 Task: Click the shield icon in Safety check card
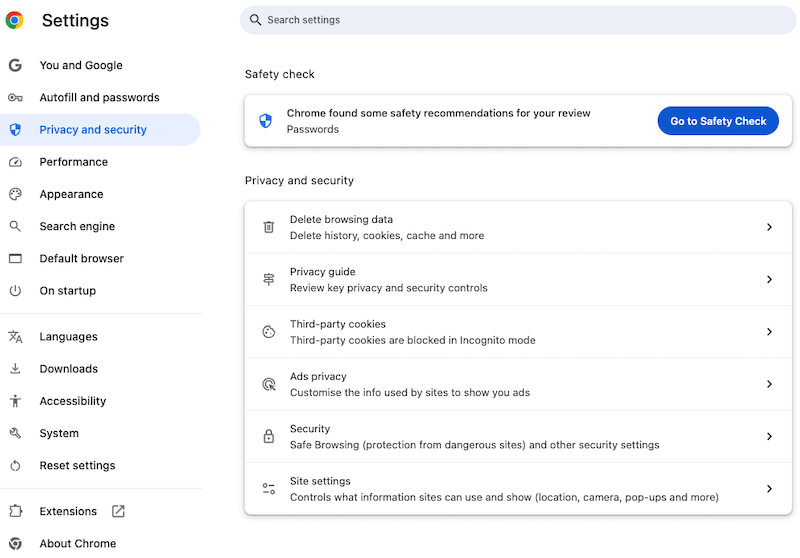[265, 121]
